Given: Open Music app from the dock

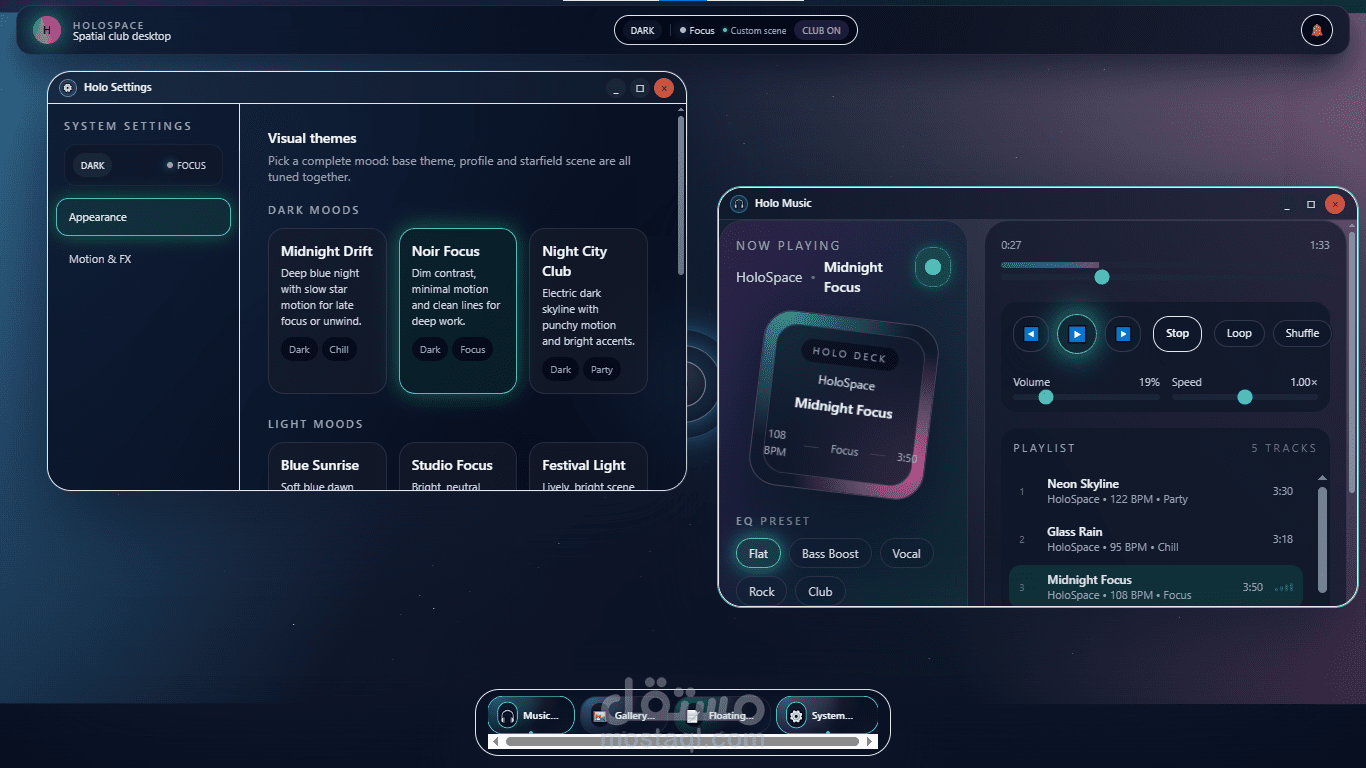Looking at the screenshot, I should click(531, 715).
